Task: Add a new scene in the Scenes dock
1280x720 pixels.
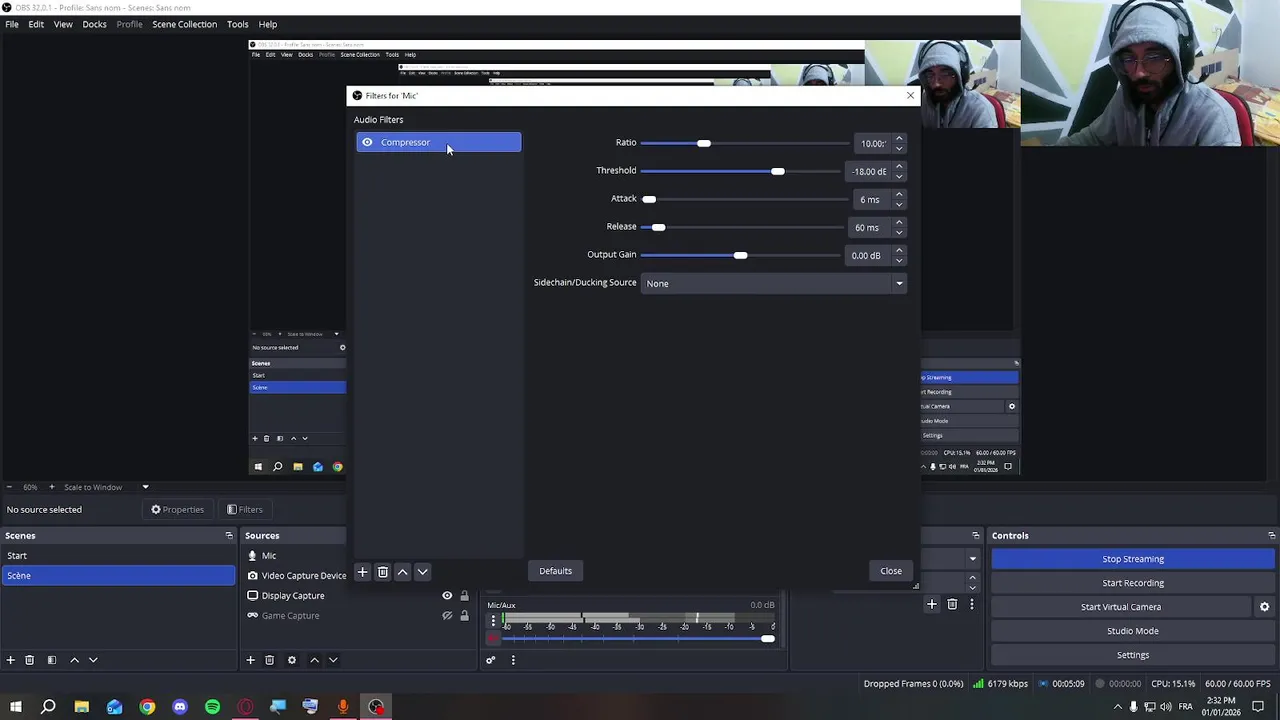Action: [10, 660]
